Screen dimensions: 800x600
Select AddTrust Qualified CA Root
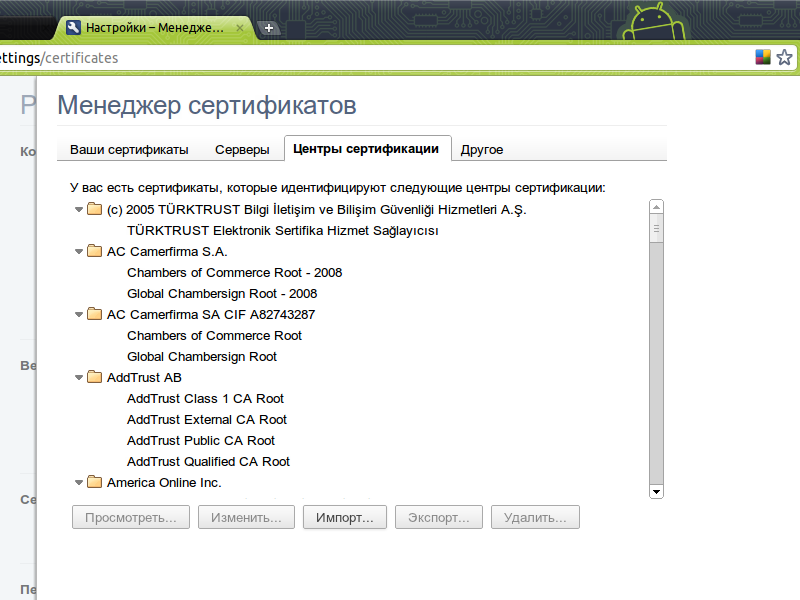208,461
